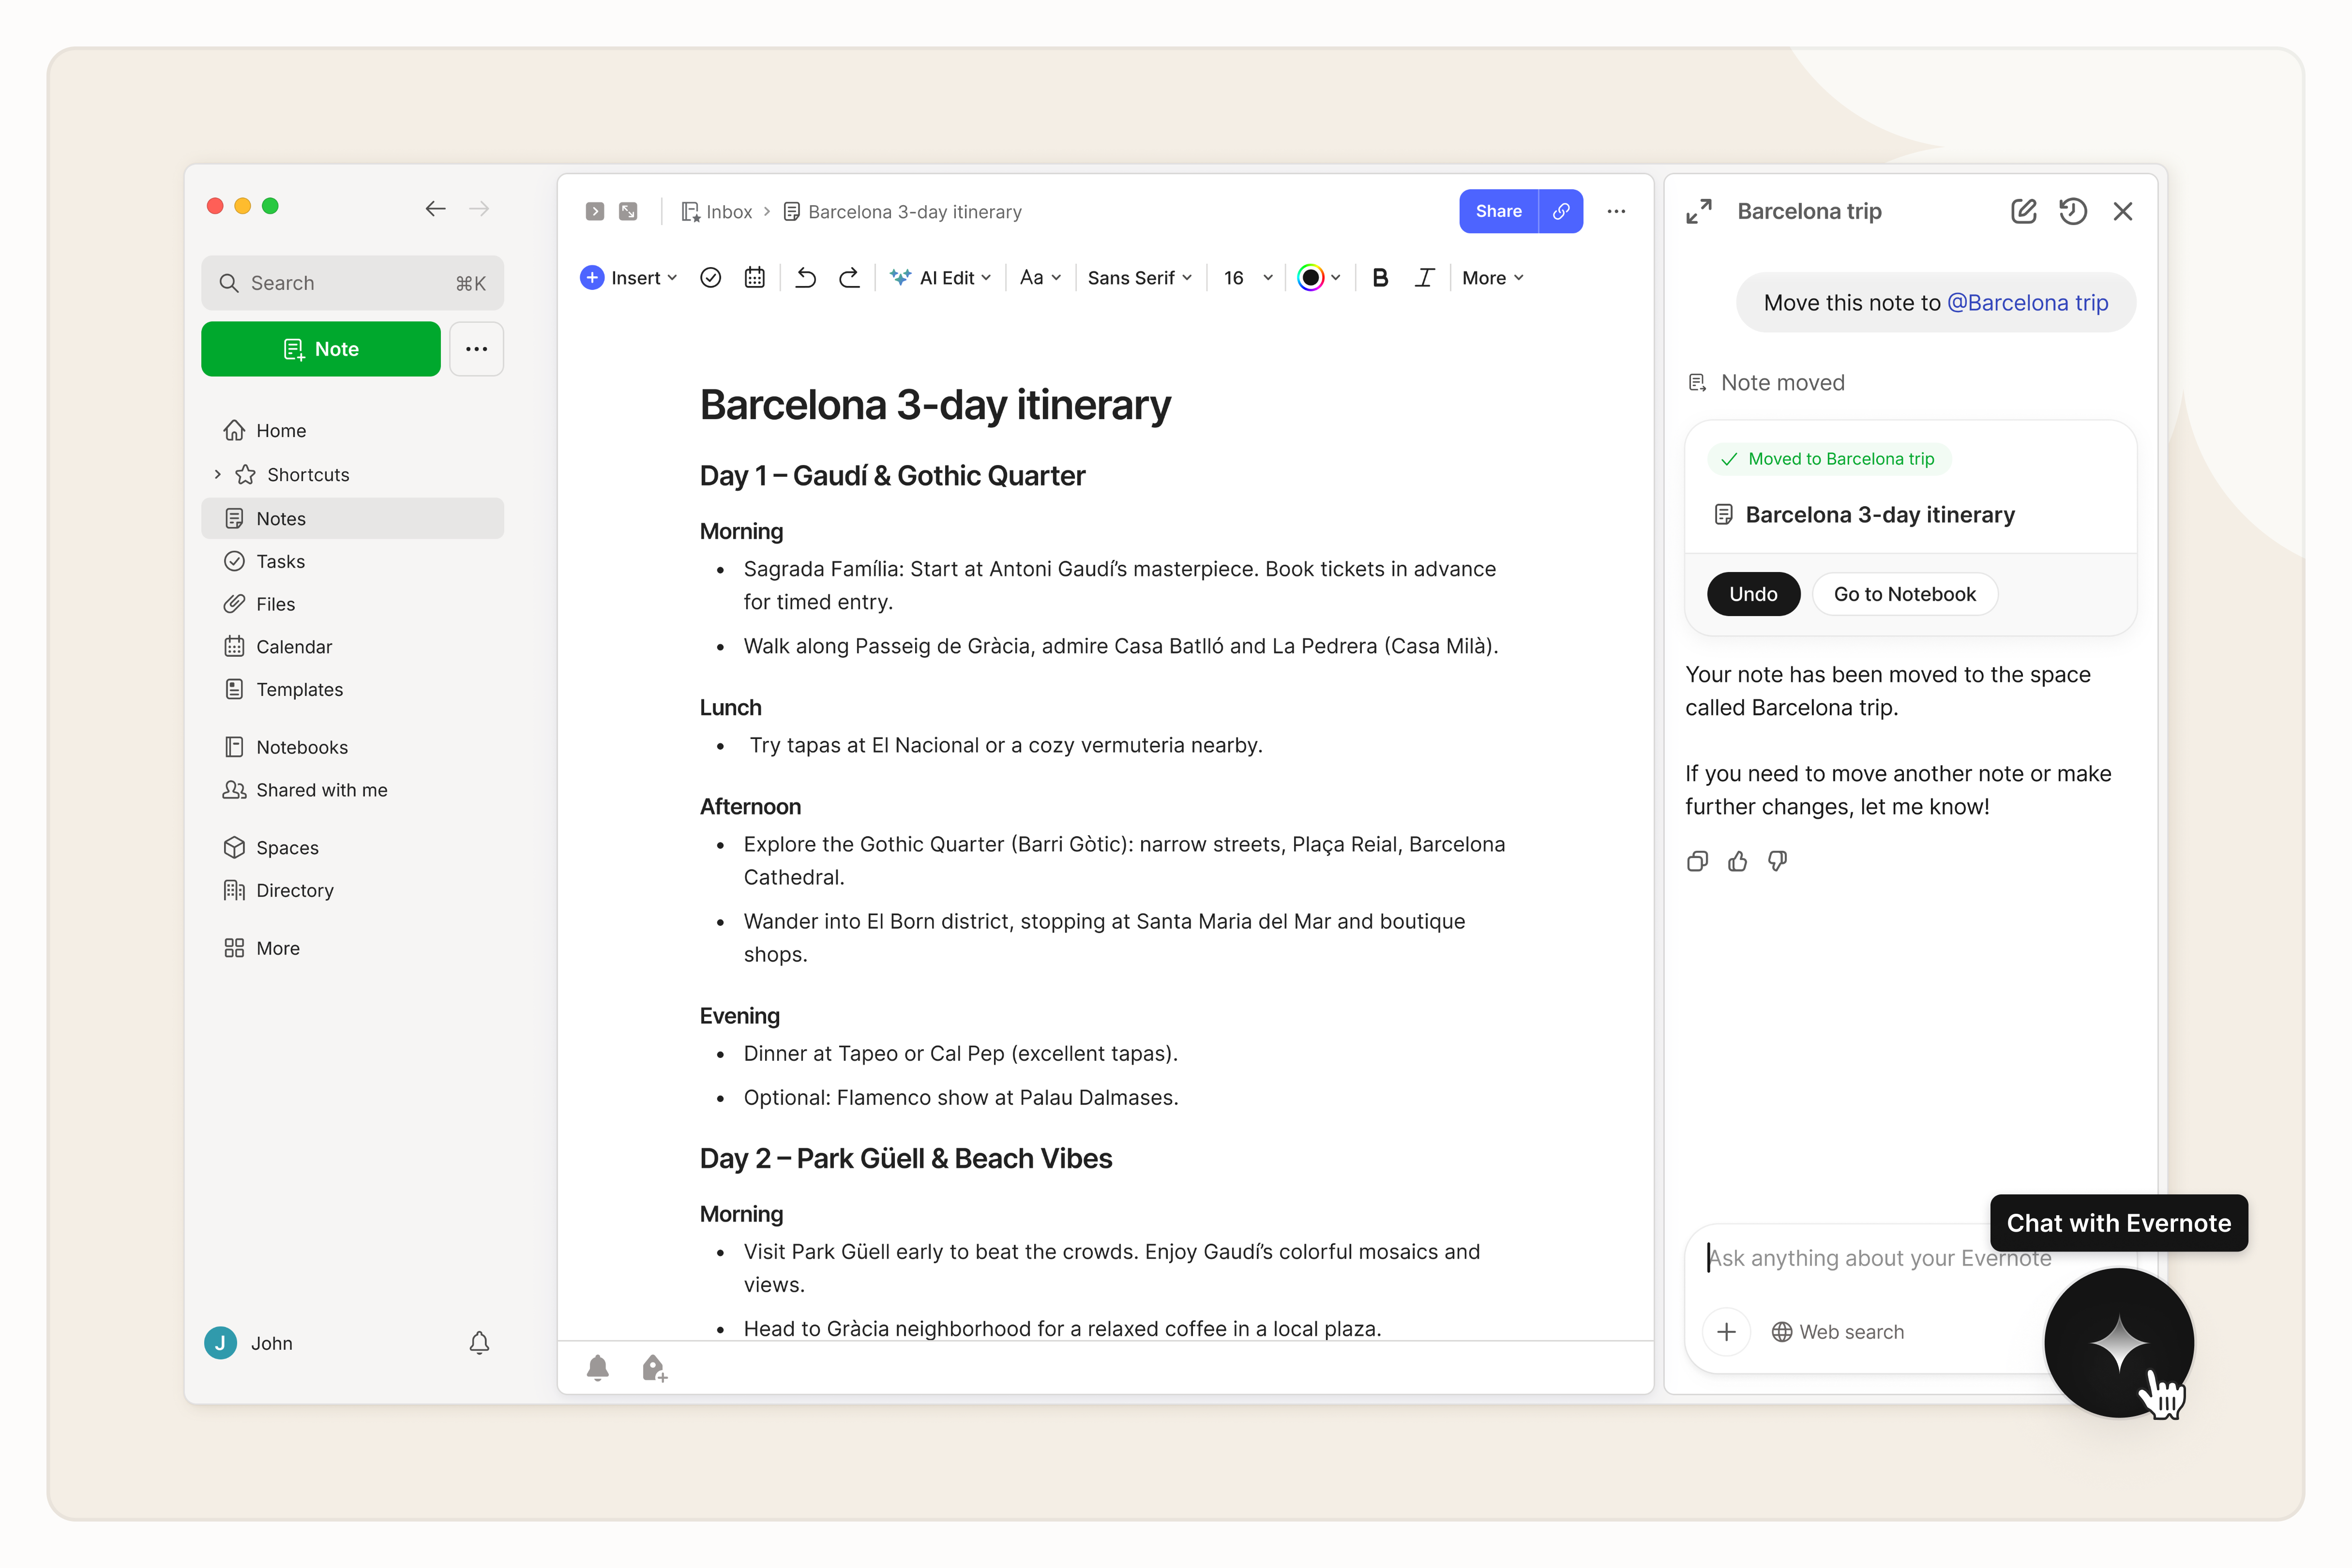Click the Redo arrow in the toolbar
This screenshot has height=1568, width=2352.
[x=848, y=278]
